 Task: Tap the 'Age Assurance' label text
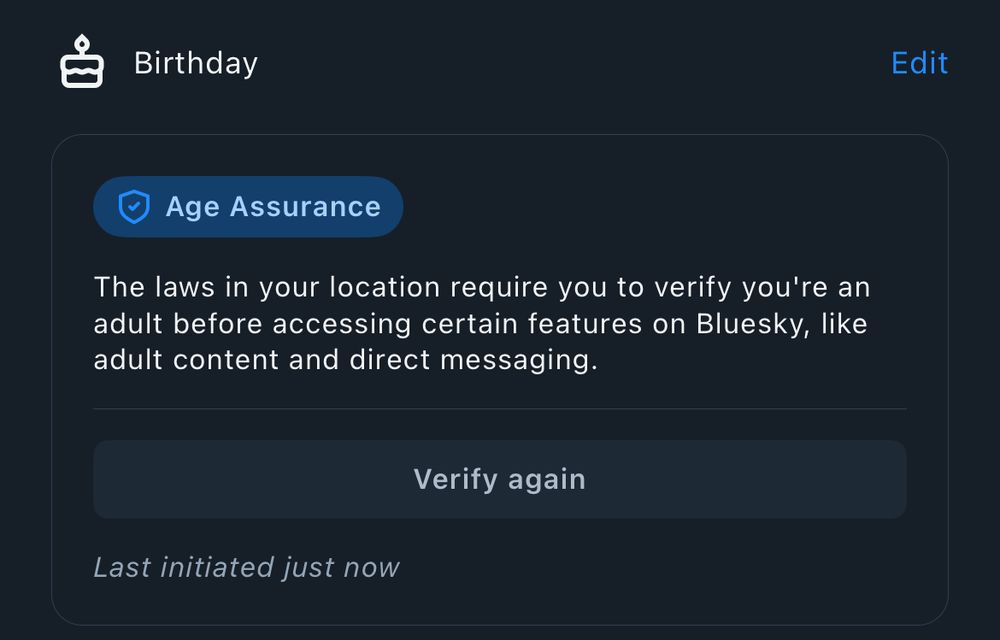273,207
